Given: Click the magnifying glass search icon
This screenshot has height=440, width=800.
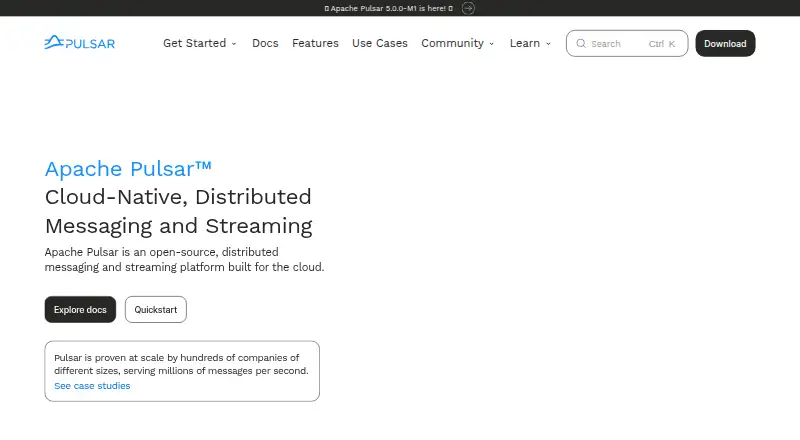Looking at the screenshot, I should pyautogui.click(x=581, y=43).
